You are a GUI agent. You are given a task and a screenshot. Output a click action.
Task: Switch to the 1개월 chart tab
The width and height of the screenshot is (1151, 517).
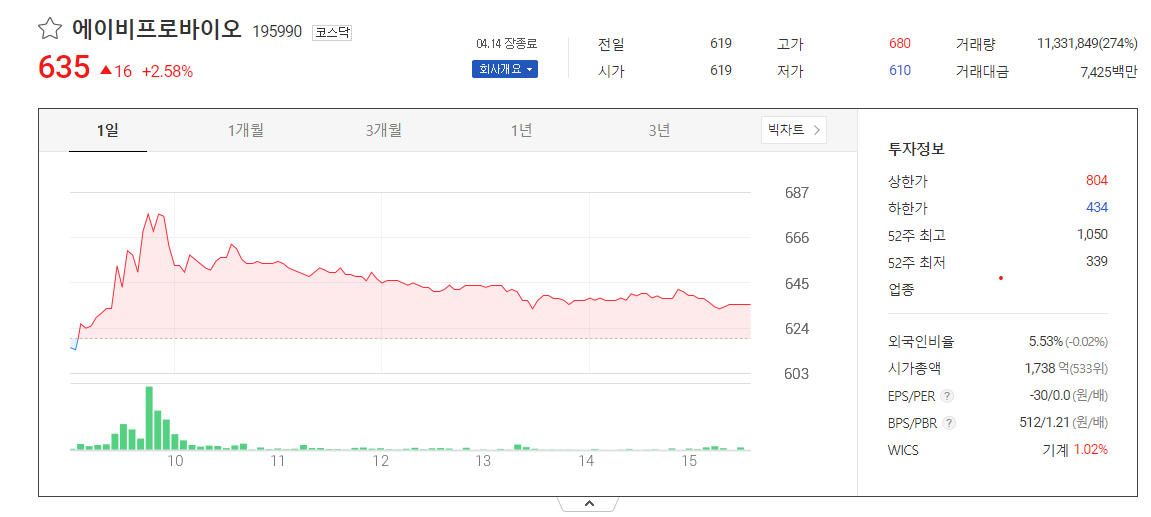click(x=245, y=131)
